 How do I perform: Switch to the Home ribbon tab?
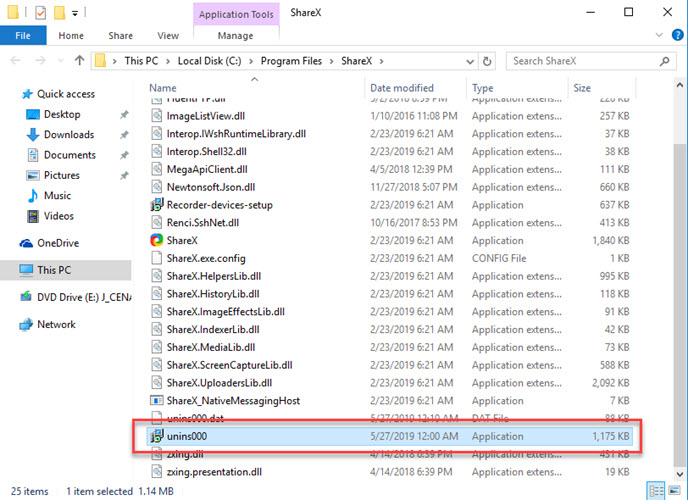(71, 36)
